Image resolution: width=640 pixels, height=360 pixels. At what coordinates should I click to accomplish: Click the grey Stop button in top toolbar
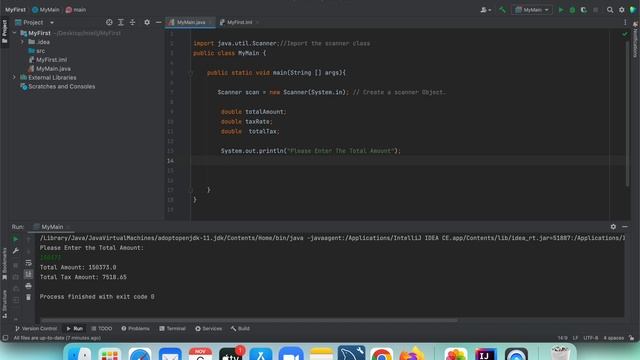[596, 10]
